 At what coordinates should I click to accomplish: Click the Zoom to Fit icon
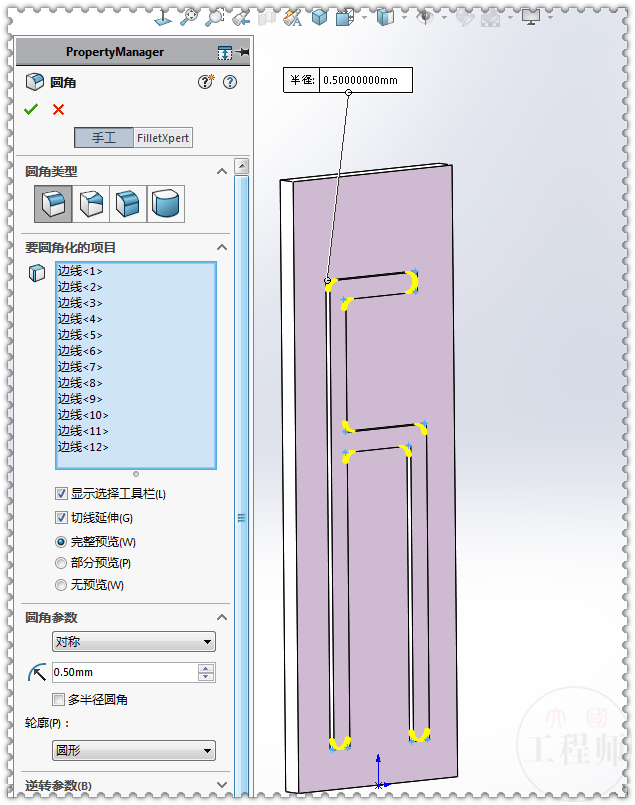coord(188,17)
